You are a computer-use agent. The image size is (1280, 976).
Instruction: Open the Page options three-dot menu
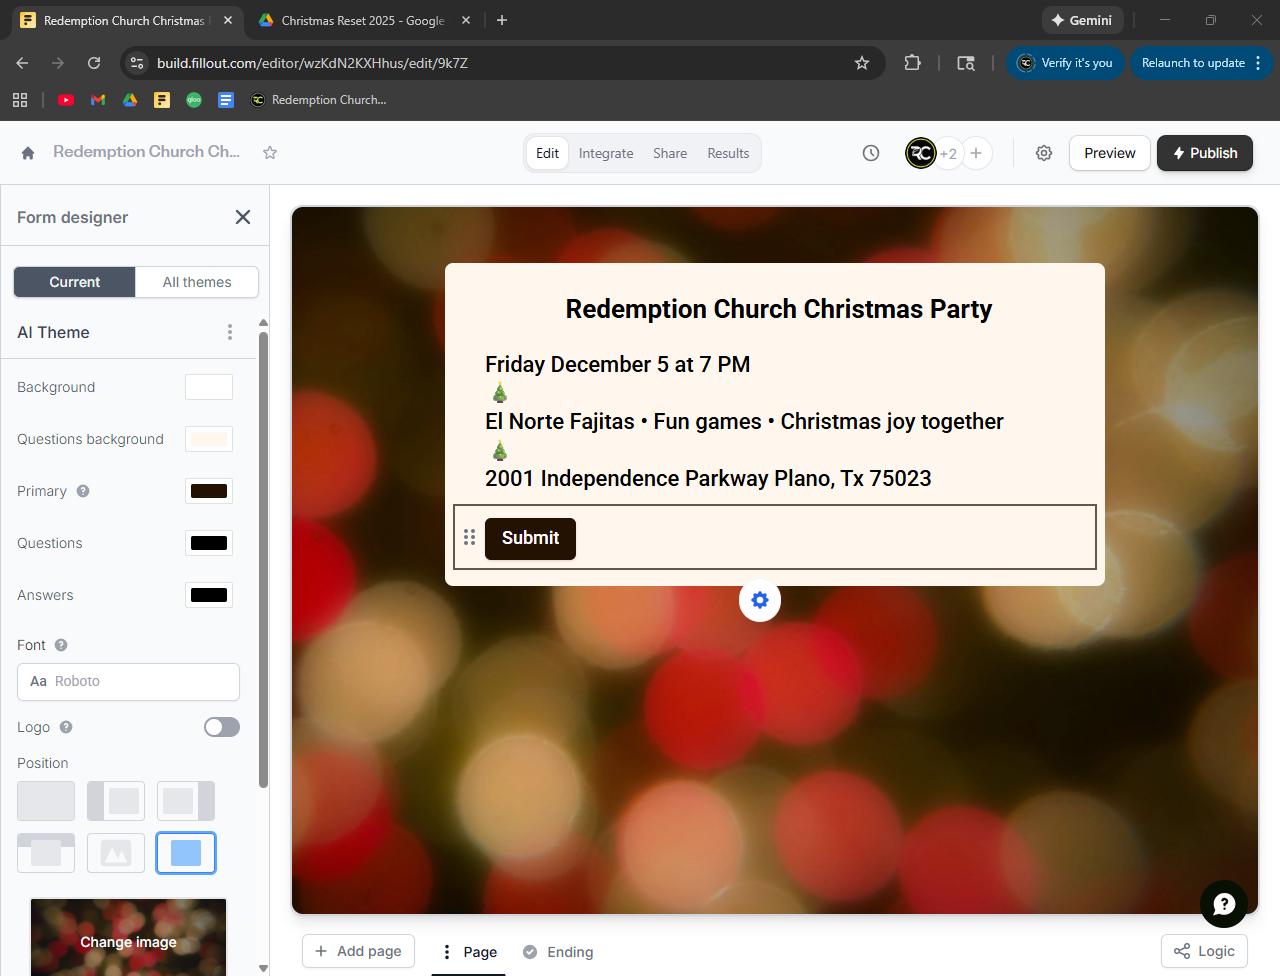pyautogui.click(x=447, y=952)
